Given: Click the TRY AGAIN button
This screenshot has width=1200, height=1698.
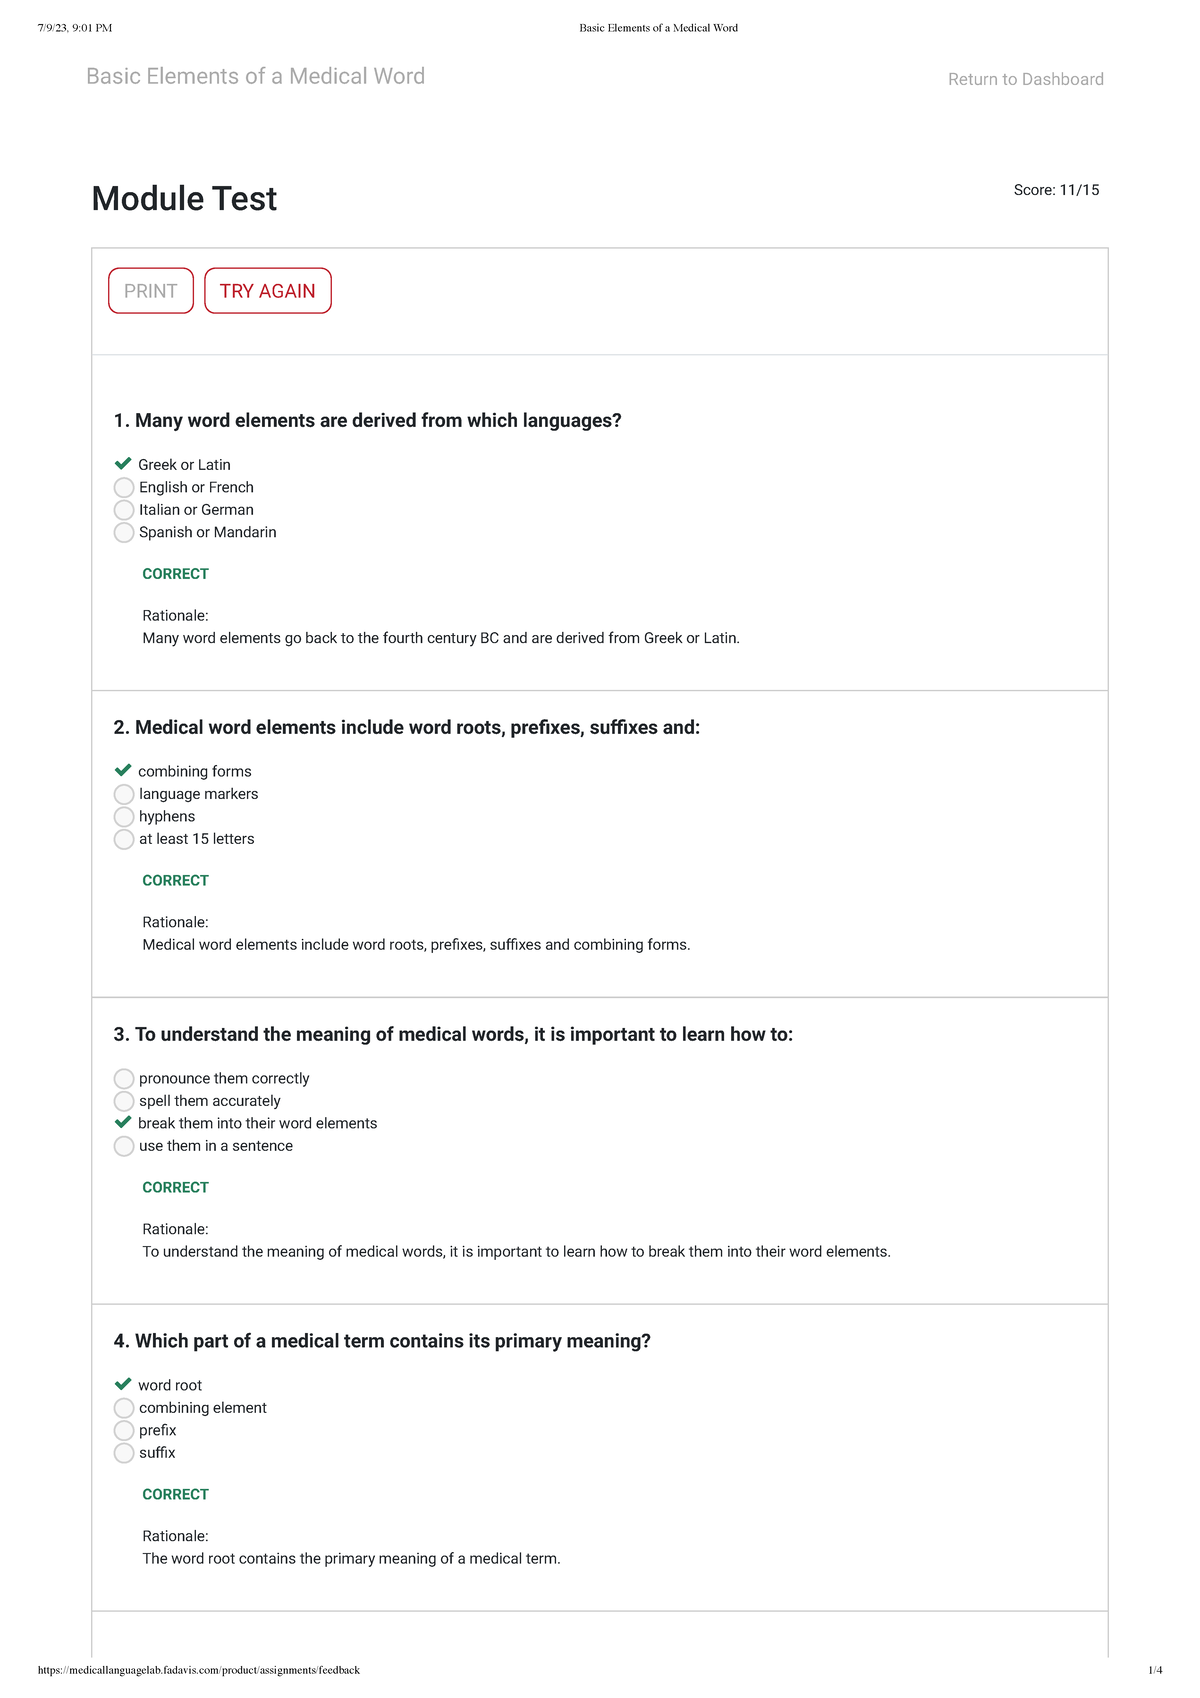Looking at the screenshot, I should pyautogui.click(x=267, y=290).
